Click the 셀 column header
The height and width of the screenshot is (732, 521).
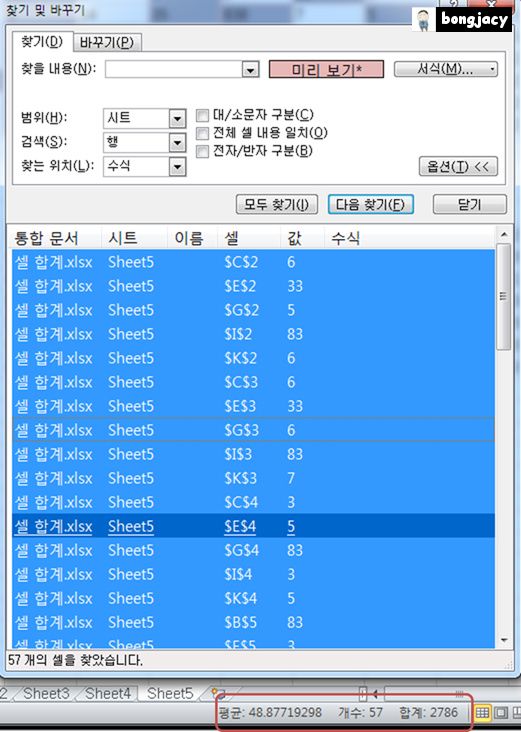[x=249, y=239]
